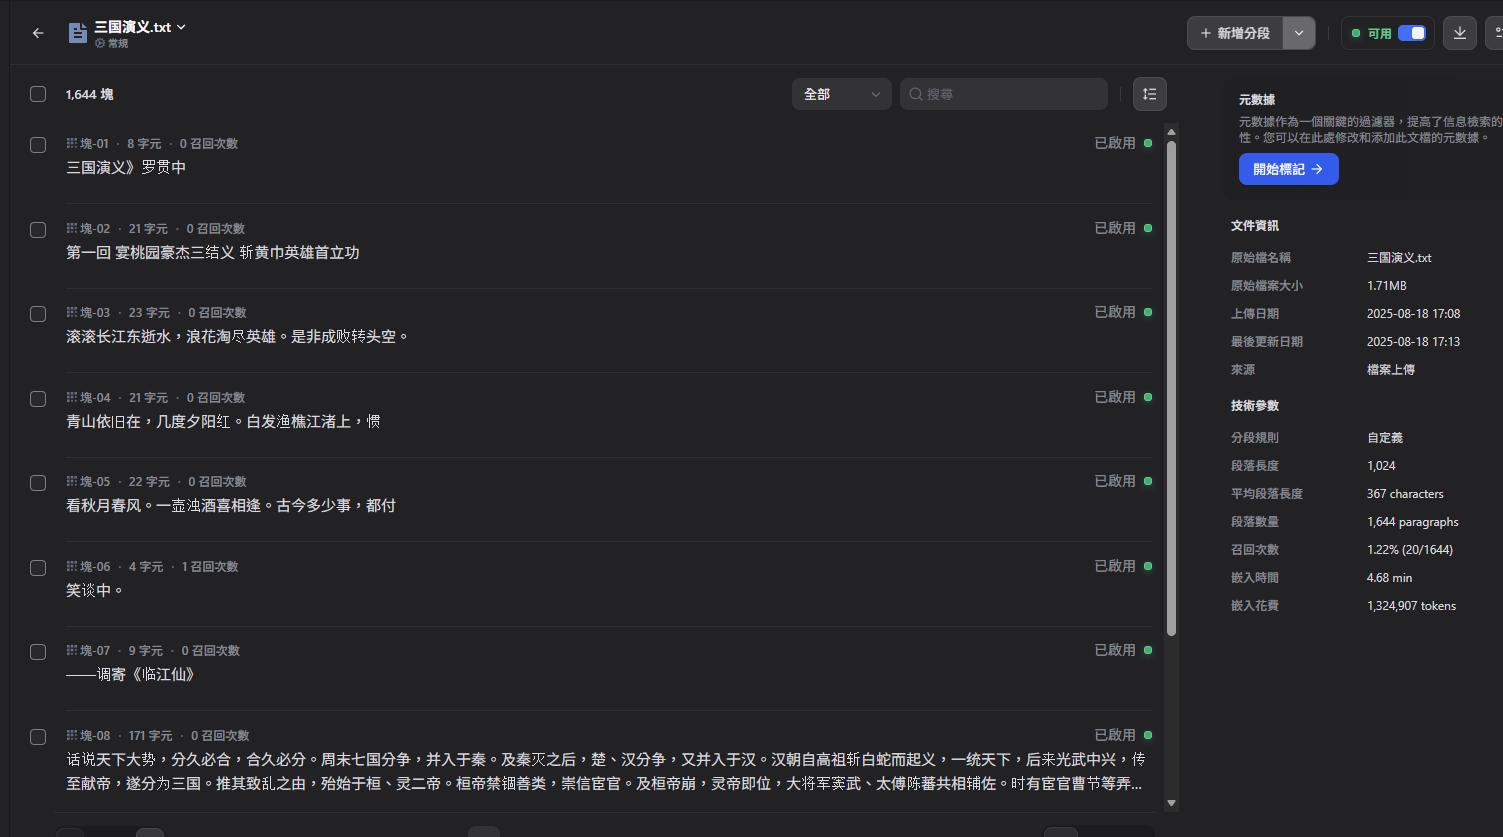Click the settings icon at the top-right corner
This screenshot has height=837, width=1503.
(1497, 32)
